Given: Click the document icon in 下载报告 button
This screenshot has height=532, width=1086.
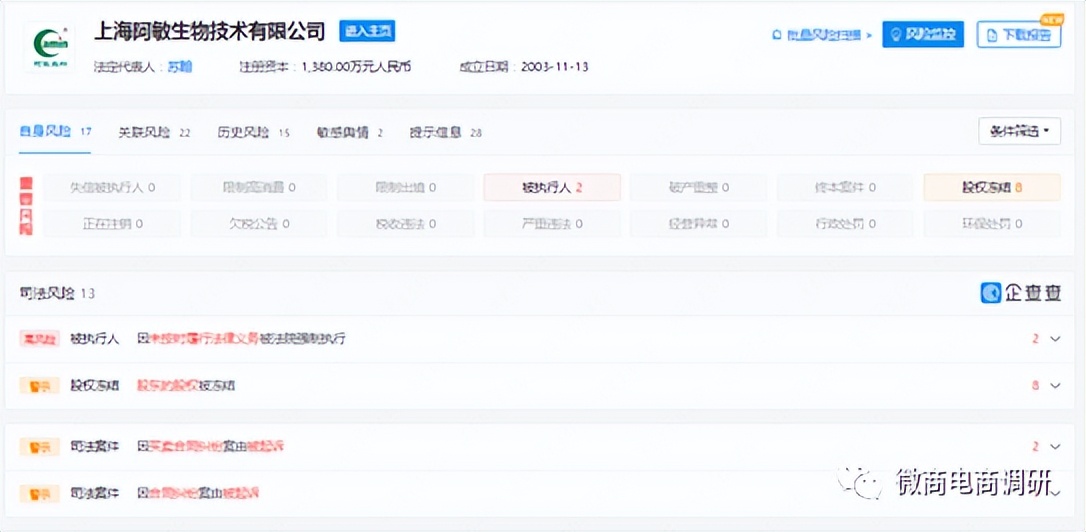Looking at the screenshot, I should coord(991,35).
